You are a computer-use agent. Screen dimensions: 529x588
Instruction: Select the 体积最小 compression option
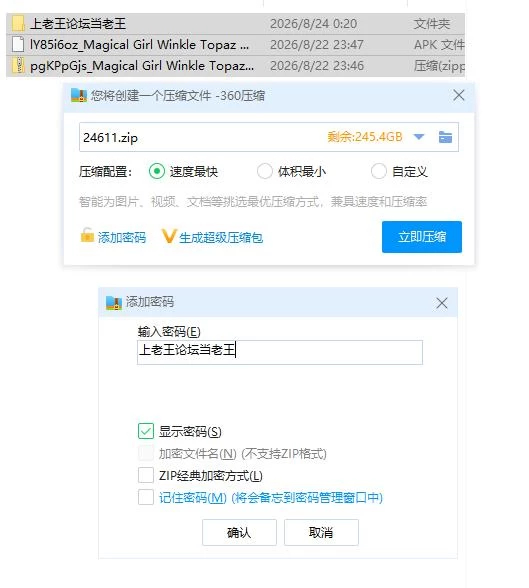point(265,171)
